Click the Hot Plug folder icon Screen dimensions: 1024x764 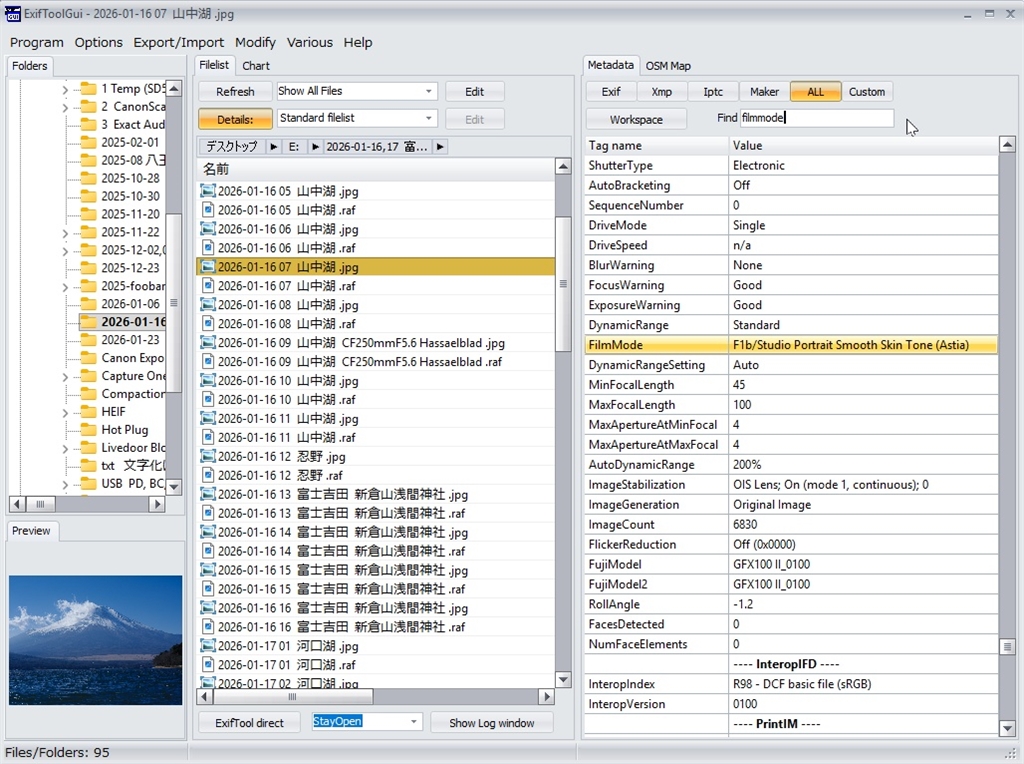click(87, 430)
